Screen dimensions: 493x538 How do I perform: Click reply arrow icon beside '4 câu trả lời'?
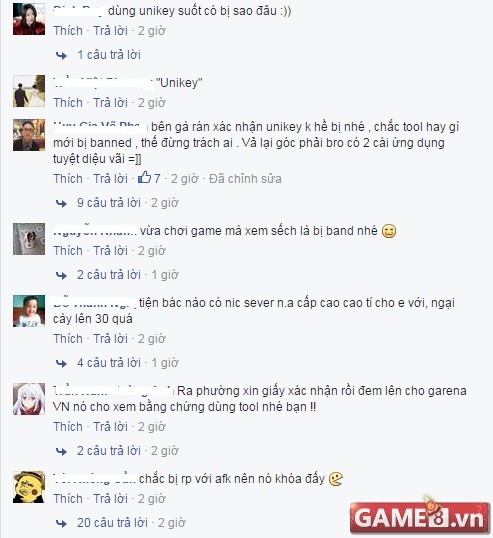pos(61,363)
